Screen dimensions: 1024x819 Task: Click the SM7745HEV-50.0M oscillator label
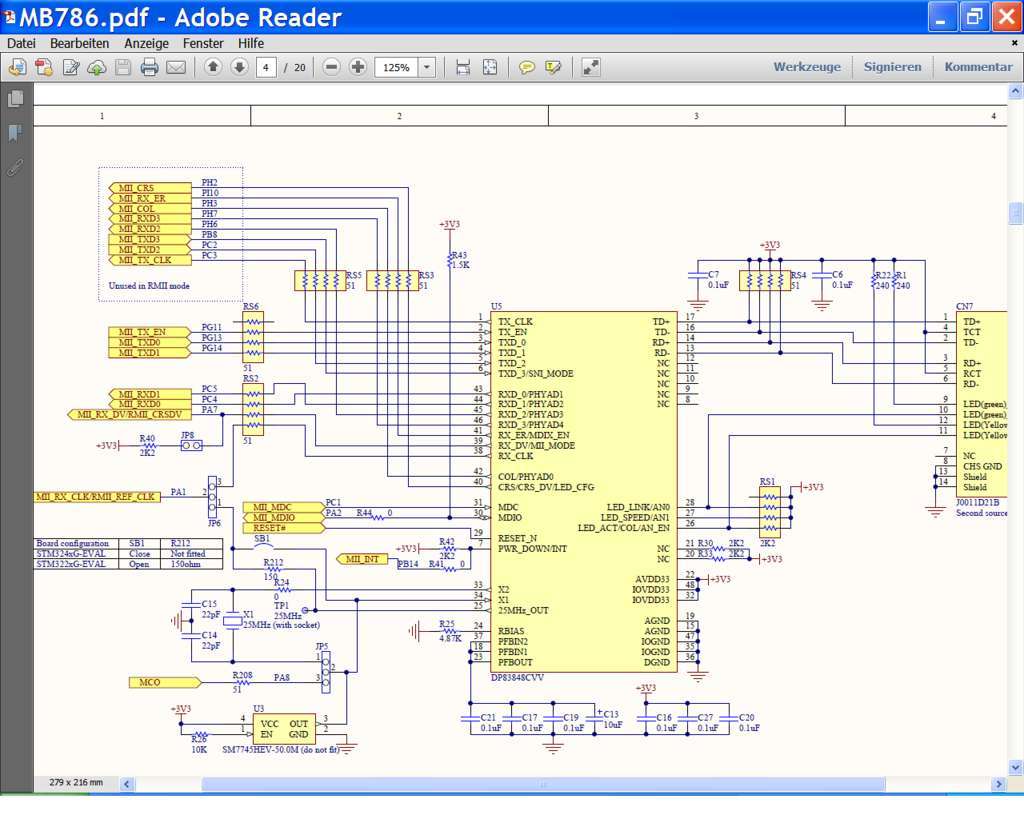(280, 750)
